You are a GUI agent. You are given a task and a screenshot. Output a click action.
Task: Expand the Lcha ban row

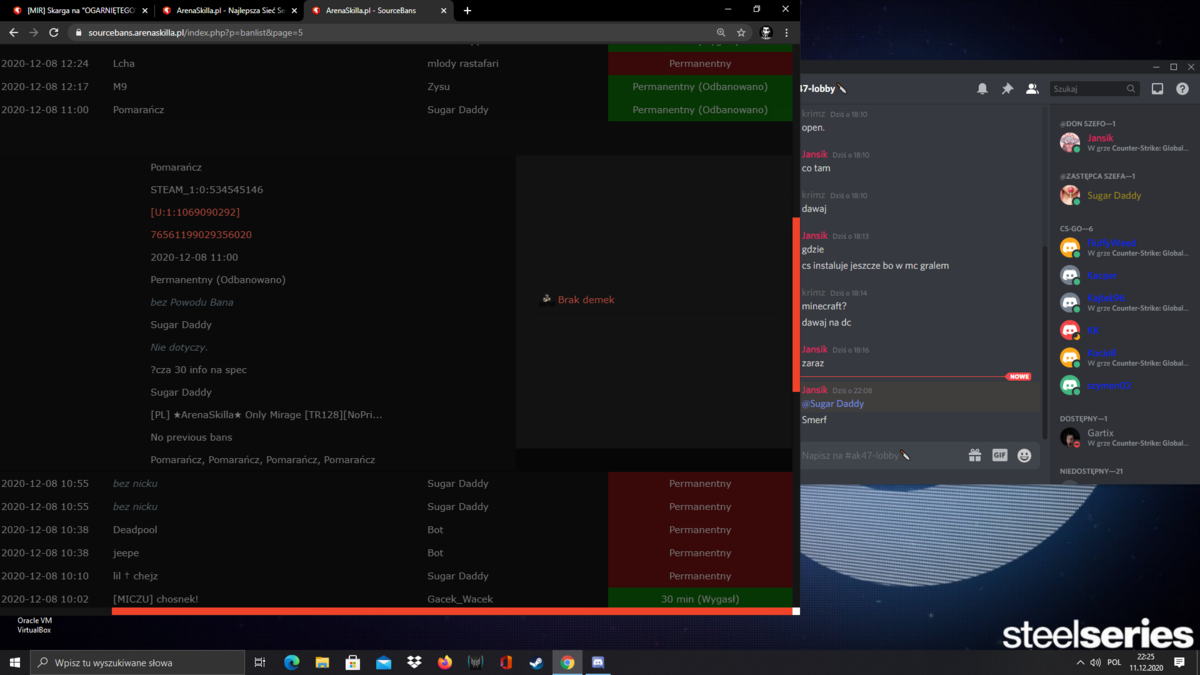(396, 63)
